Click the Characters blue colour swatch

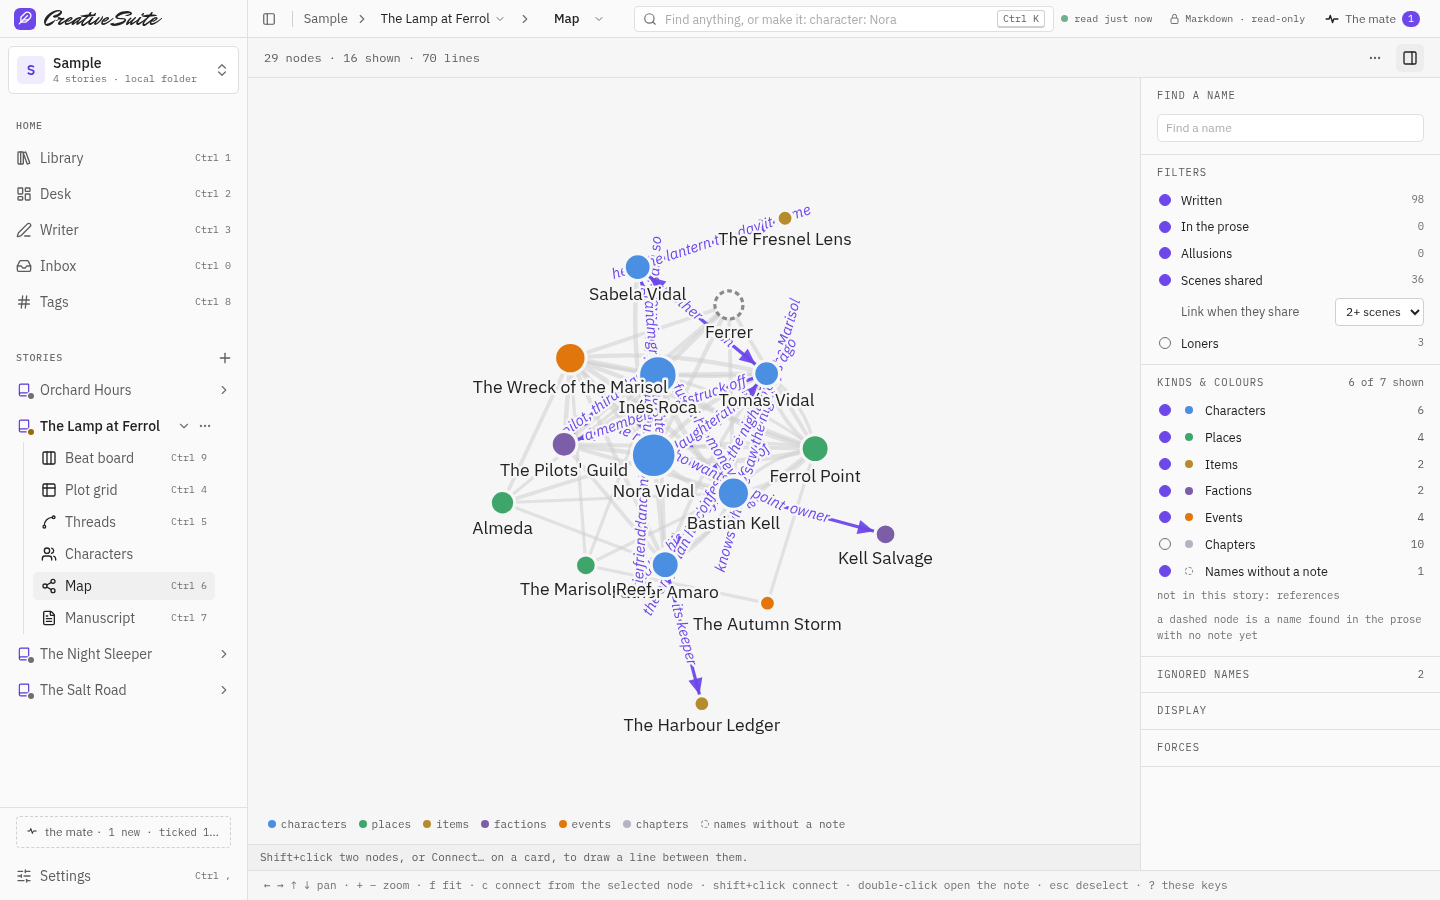coord(1189,411)
